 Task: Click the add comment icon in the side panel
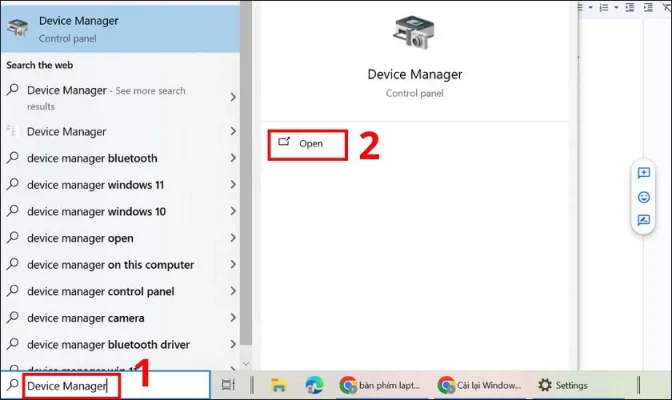coord(644,173)
